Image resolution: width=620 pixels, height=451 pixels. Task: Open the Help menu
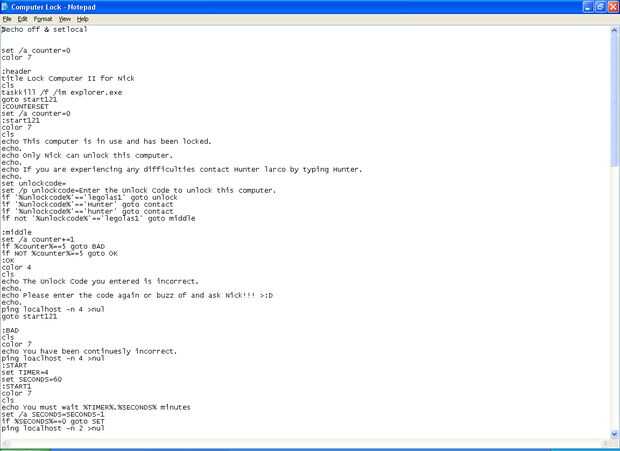click(x=82, y=19)
